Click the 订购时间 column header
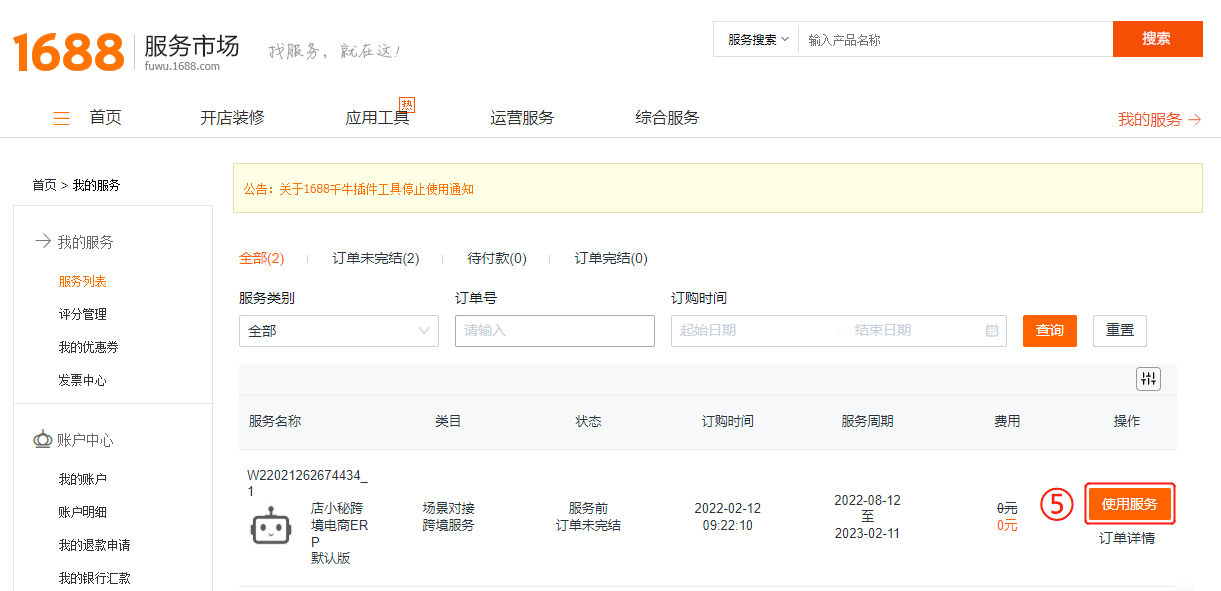 [728, 421]
